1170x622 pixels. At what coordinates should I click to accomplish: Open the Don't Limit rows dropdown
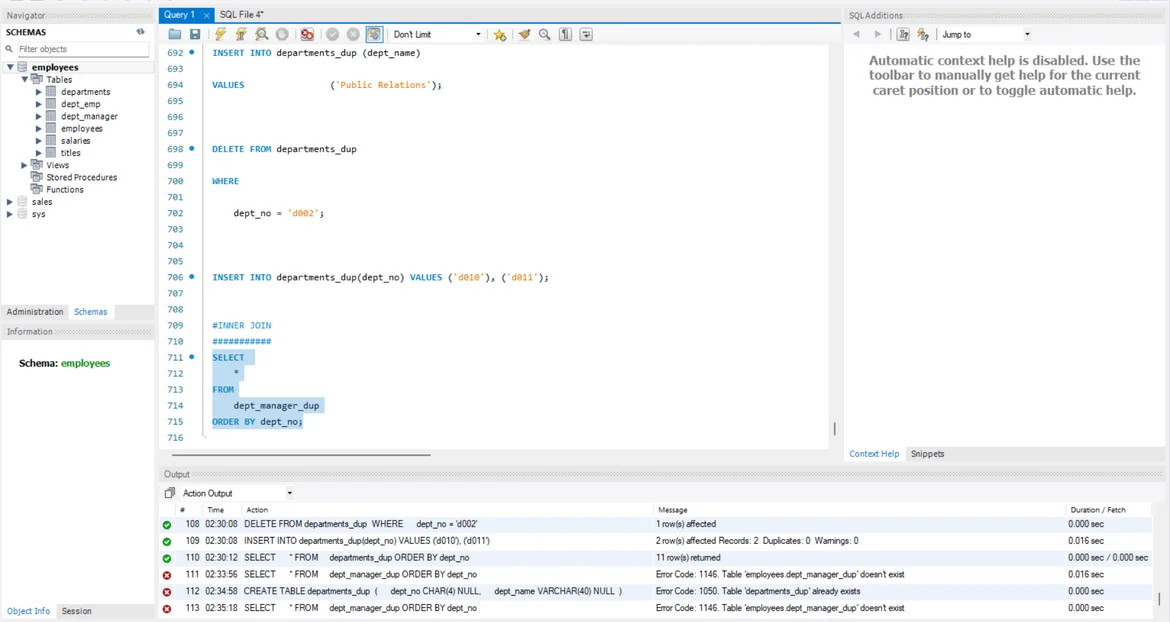click(x=437, y=34)
